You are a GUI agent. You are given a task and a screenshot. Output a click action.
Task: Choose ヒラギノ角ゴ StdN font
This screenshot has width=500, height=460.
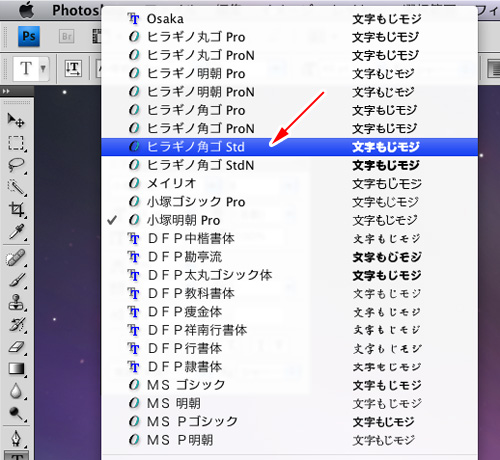pyautogui.click(x=289, y=165)
